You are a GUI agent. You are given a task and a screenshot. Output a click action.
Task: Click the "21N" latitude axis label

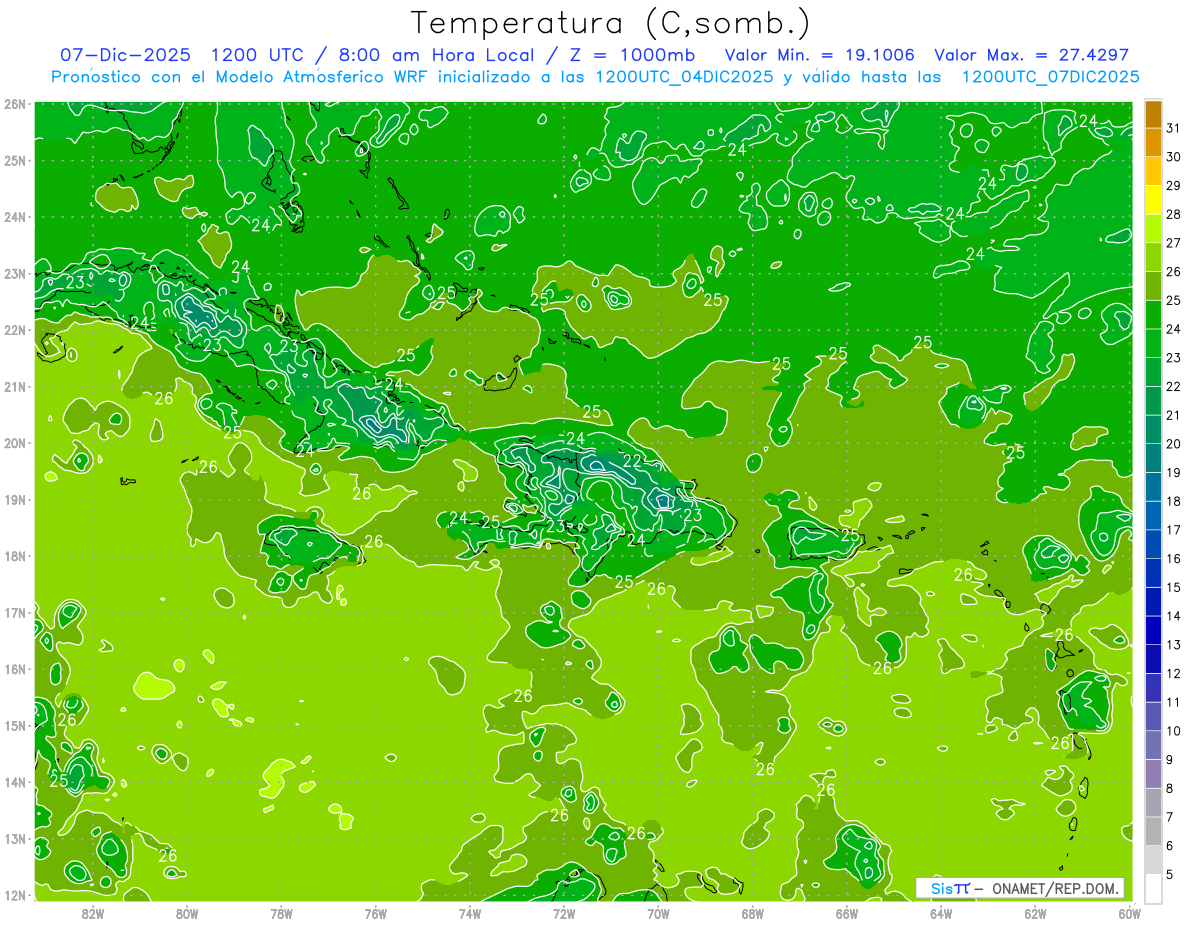tap(15, 386)
